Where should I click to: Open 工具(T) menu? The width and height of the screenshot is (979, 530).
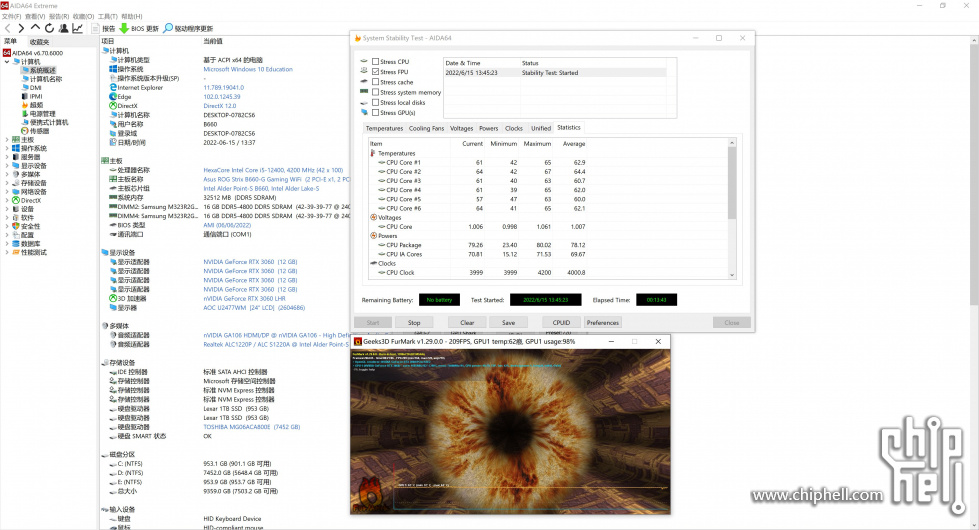click(x=107, y=16)
